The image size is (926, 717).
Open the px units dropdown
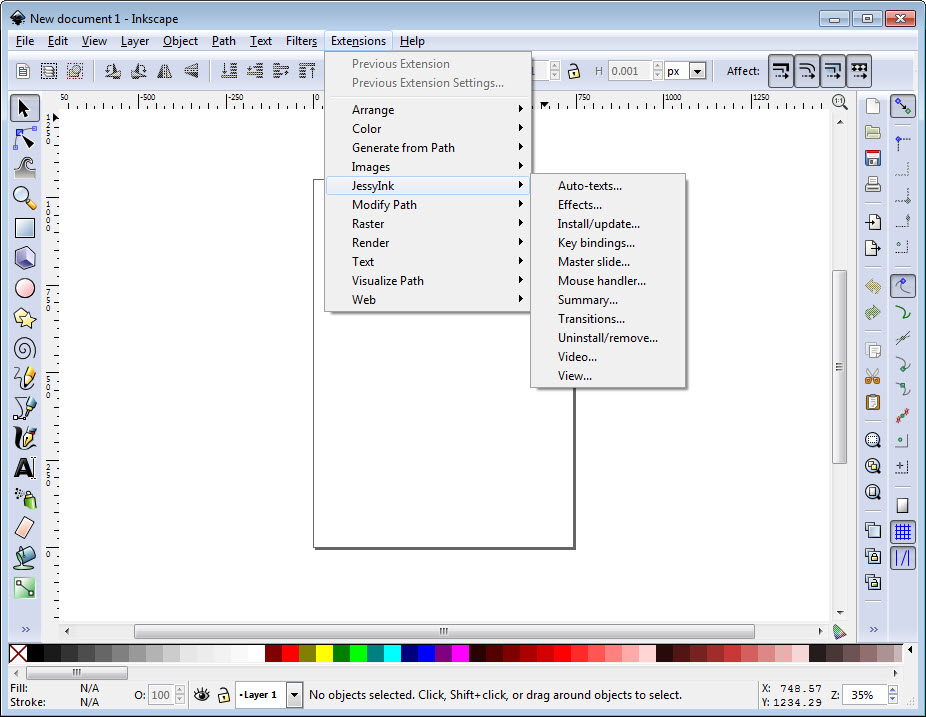coord(697,71)
